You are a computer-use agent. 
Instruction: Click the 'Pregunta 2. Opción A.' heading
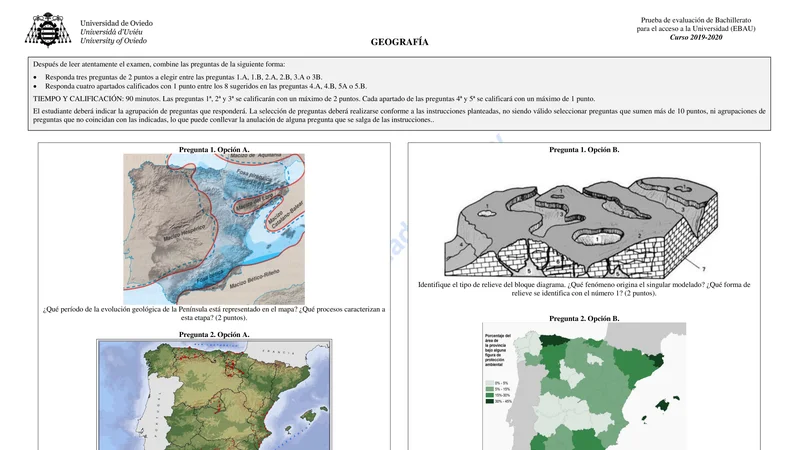pyautogui.click(x=214, y=334)
